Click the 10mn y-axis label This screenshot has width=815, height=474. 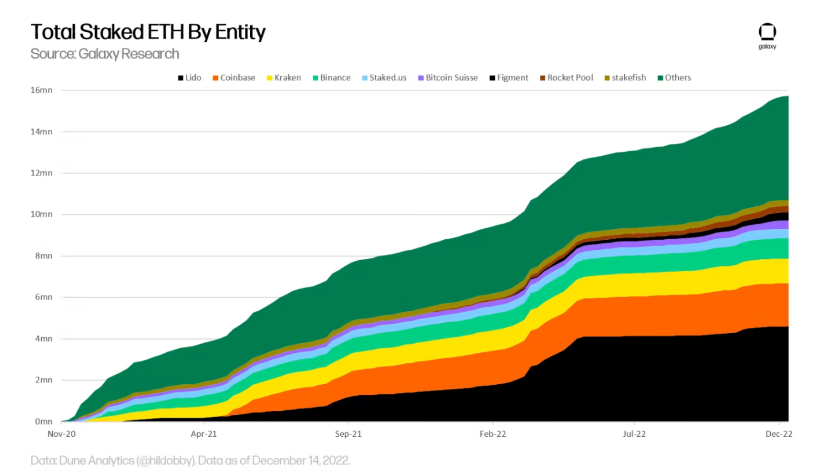tap(42, 214)
